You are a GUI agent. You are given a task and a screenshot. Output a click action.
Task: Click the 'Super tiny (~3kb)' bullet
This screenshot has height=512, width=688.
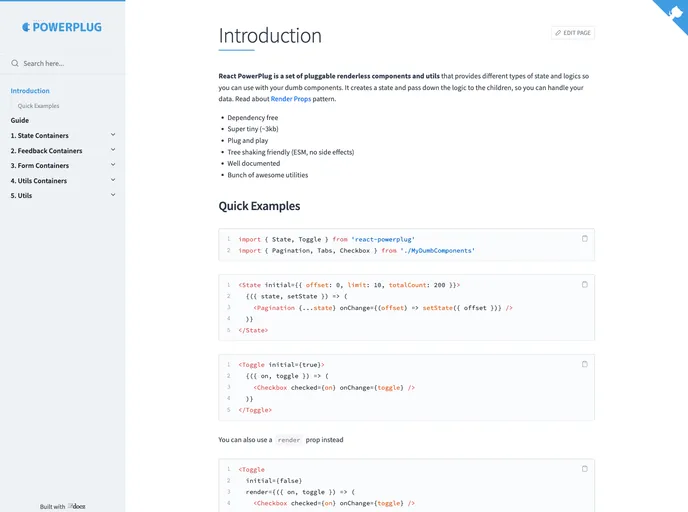pyautogui.click(x=253, y=129)
